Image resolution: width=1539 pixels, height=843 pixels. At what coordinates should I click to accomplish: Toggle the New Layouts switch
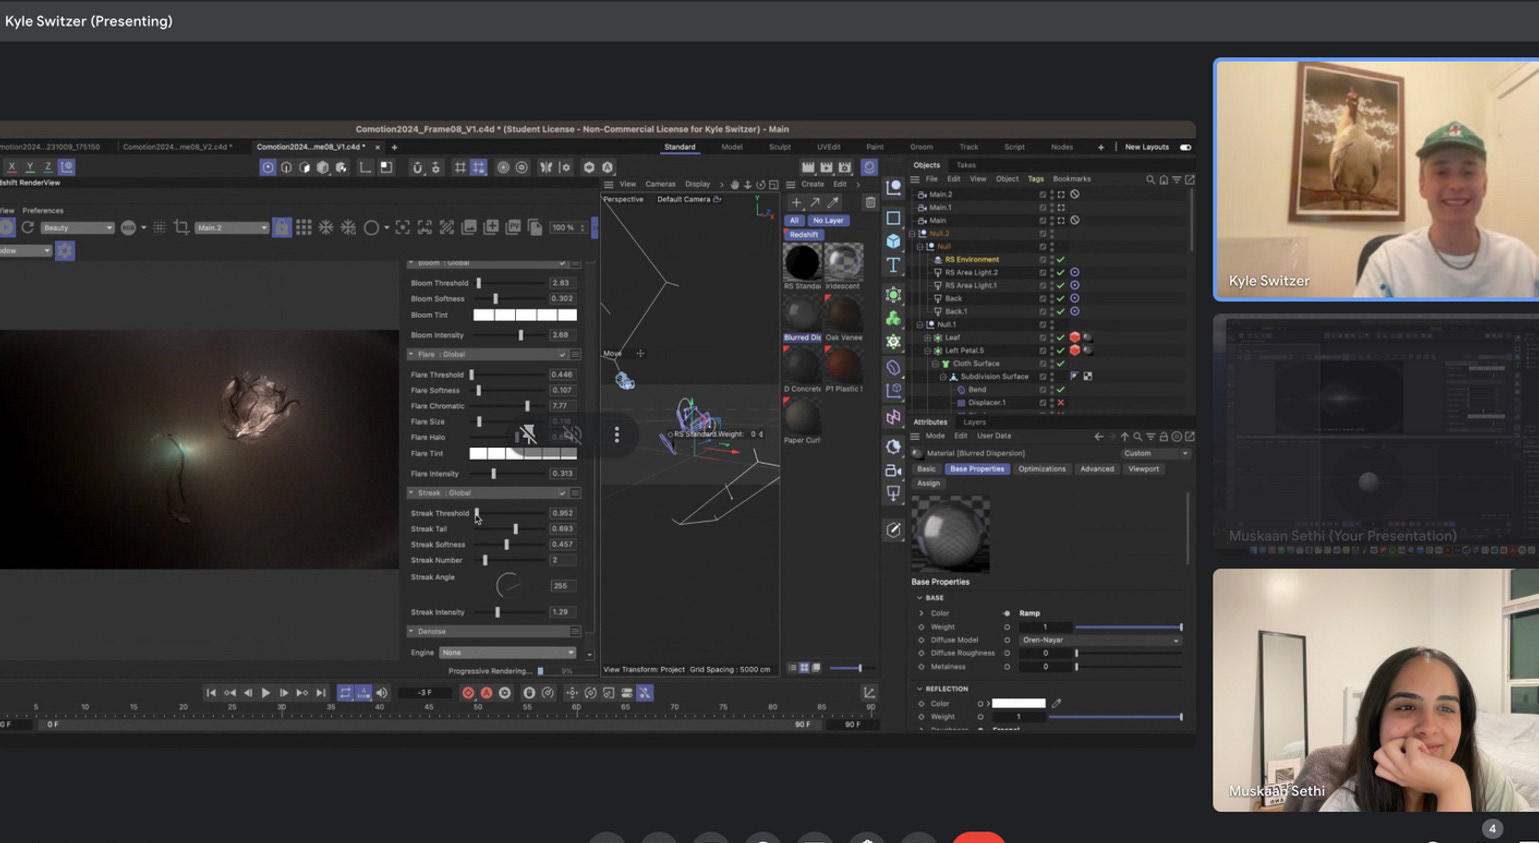pyautogui.click(x=1185, y=147)
